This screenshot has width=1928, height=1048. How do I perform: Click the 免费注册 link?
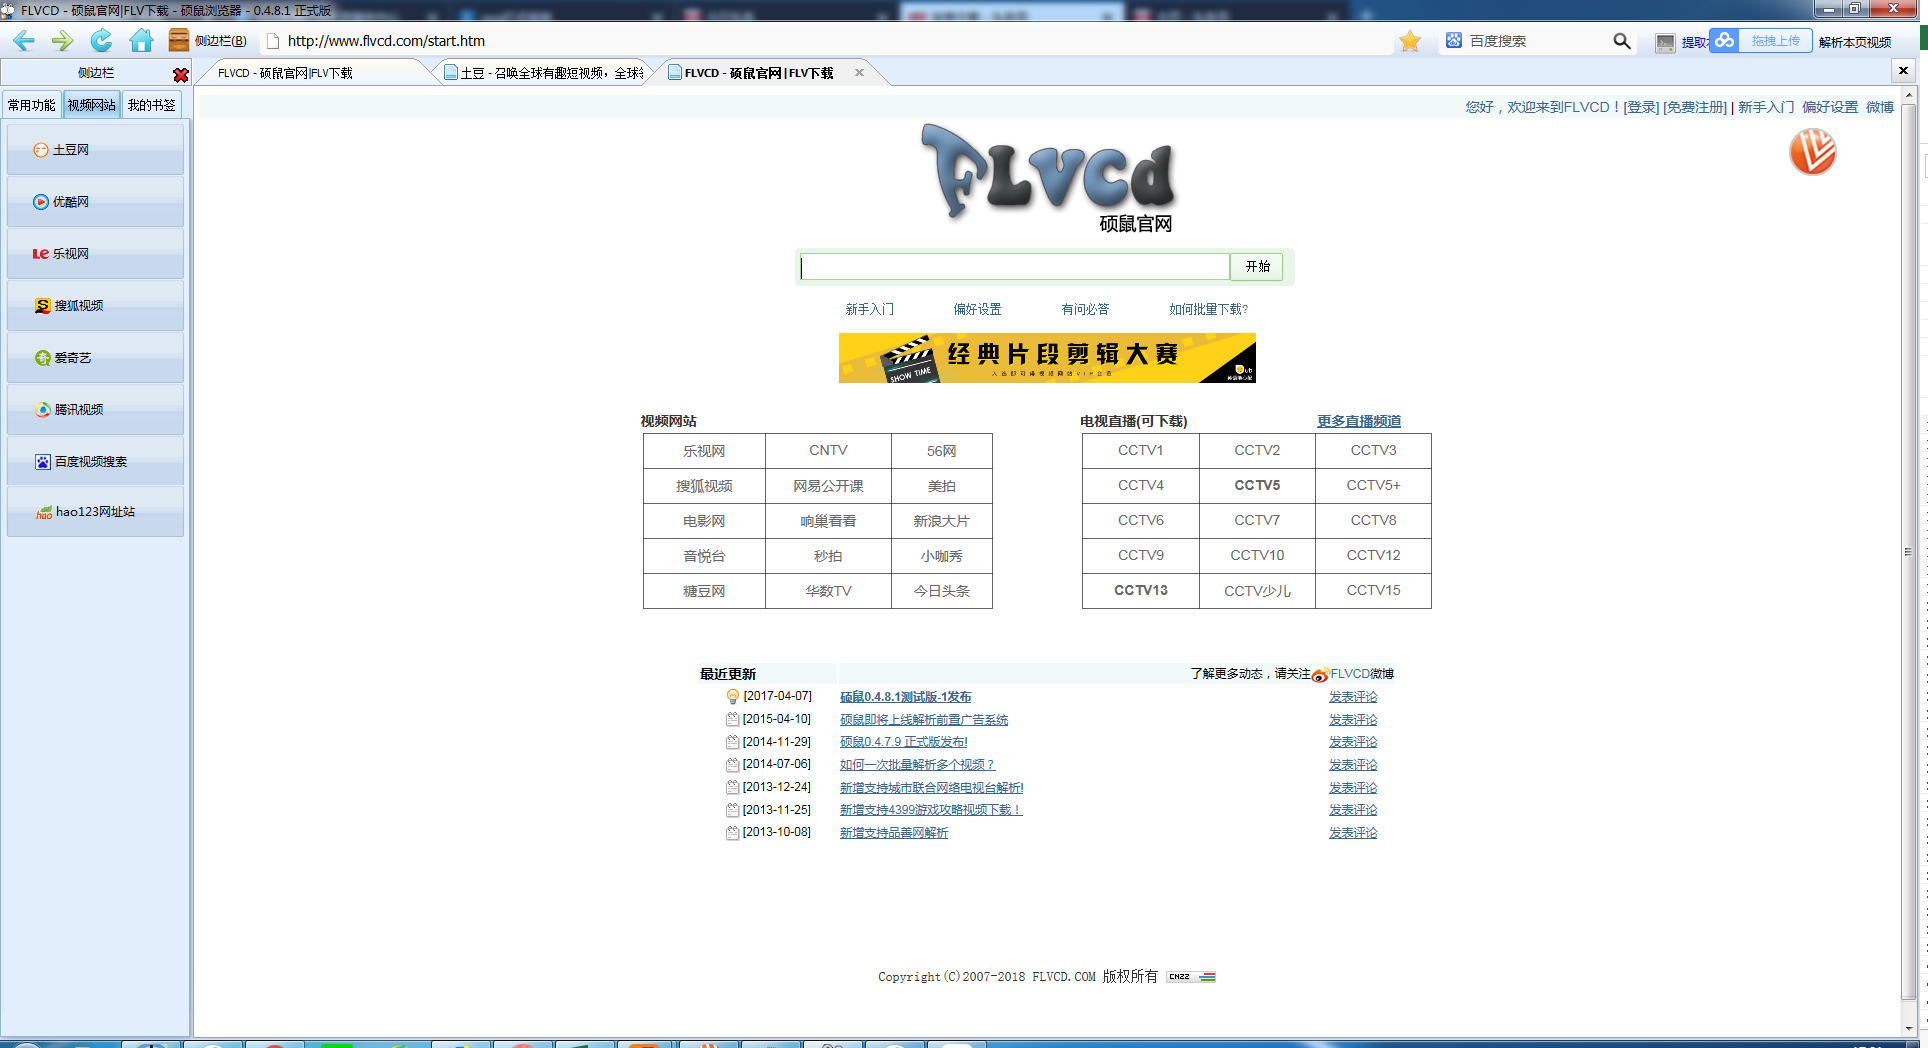click(x=1695, y=107)
